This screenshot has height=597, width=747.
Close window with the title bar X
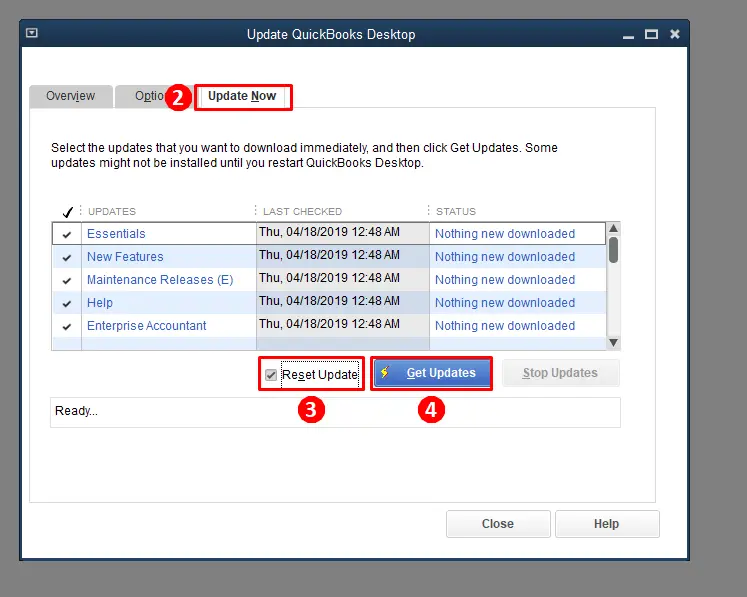click(x=675, y=34)
